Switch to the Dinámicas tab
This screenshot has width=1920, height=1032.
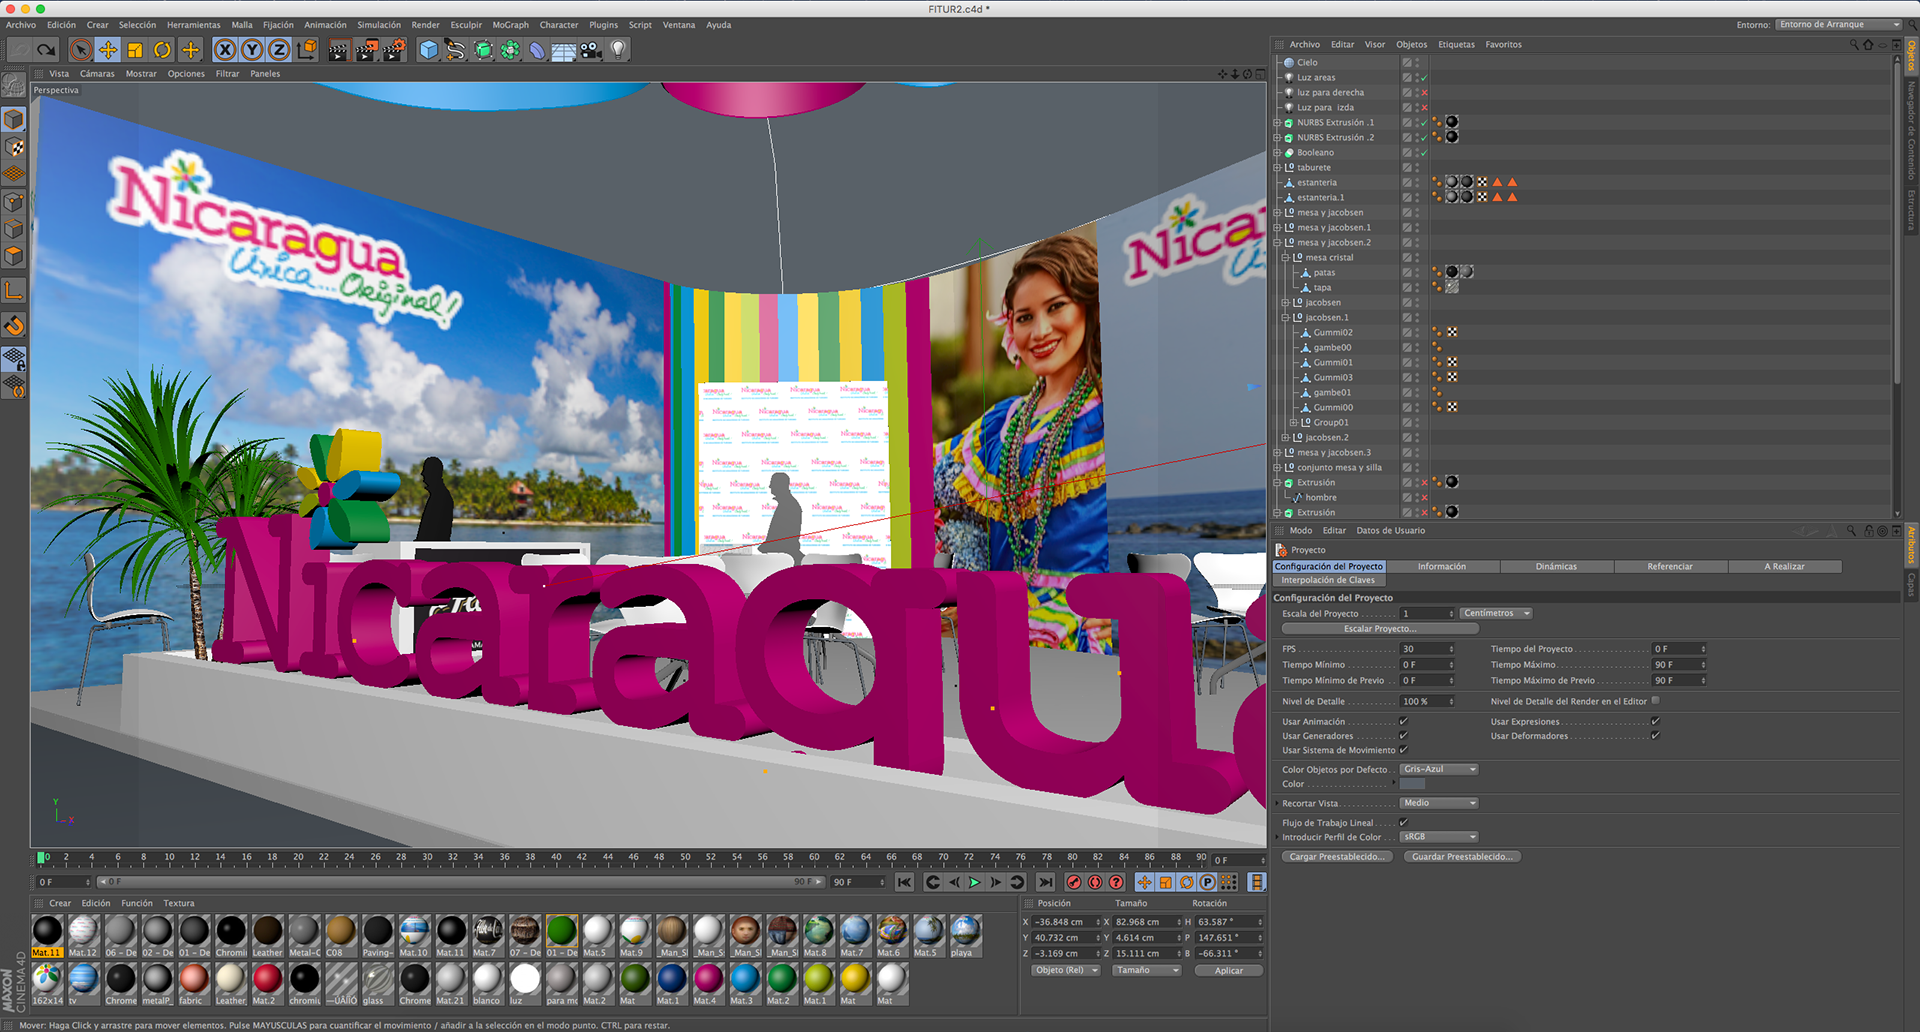click(1556, 566)
